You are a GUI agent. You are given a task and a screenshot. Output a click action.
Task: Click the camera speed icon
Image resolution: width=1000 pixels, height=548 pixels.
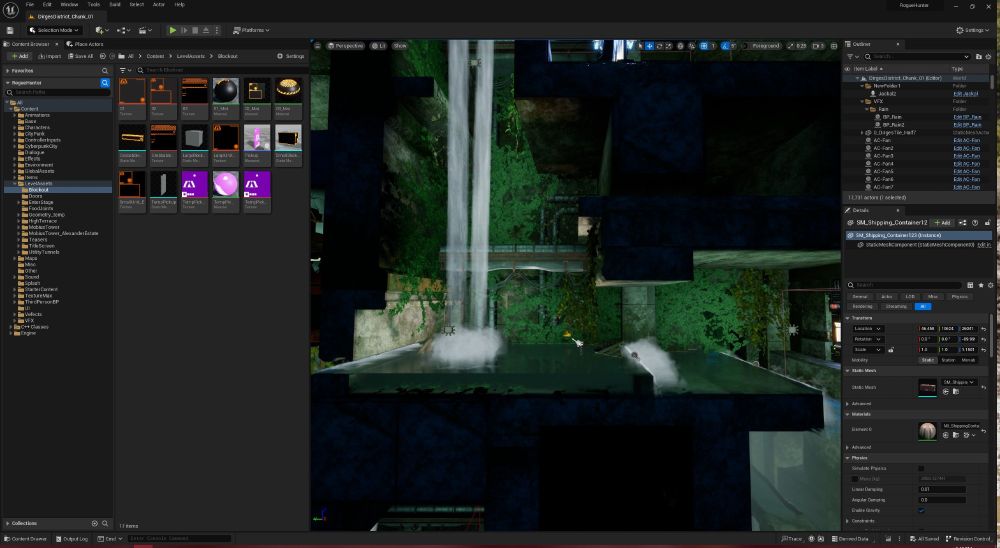(x=820, y=46)
